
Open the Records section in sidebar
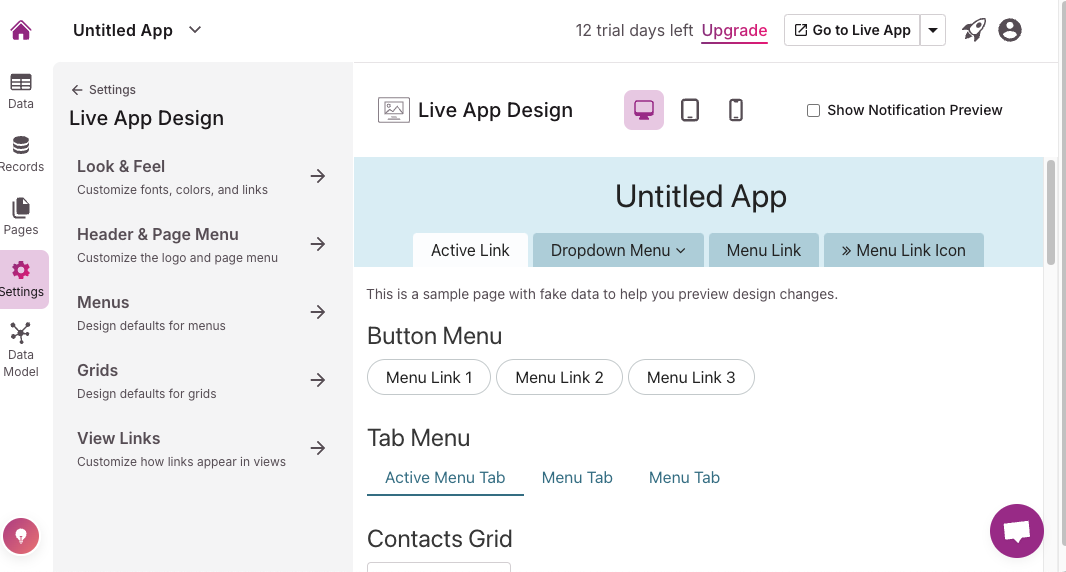pos(21,154)
